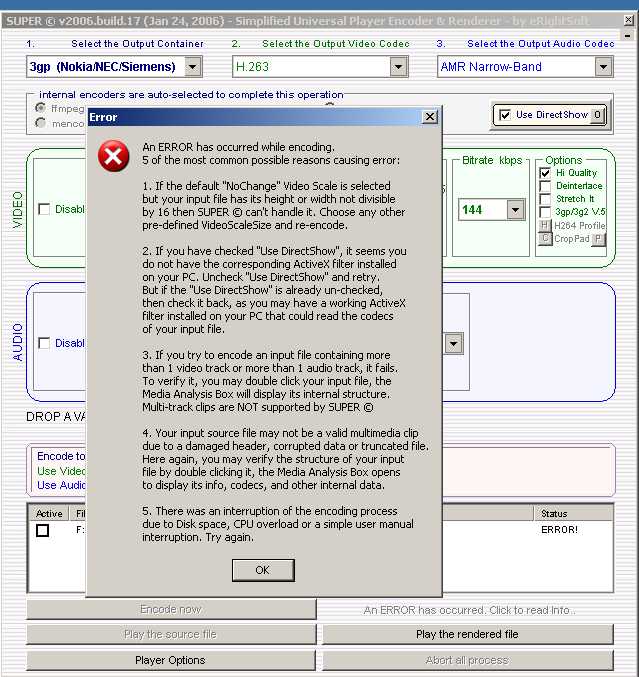Open the Output Video Codec dropdown arrow
Screen dimensions: 639x677
tap(398, 67)
